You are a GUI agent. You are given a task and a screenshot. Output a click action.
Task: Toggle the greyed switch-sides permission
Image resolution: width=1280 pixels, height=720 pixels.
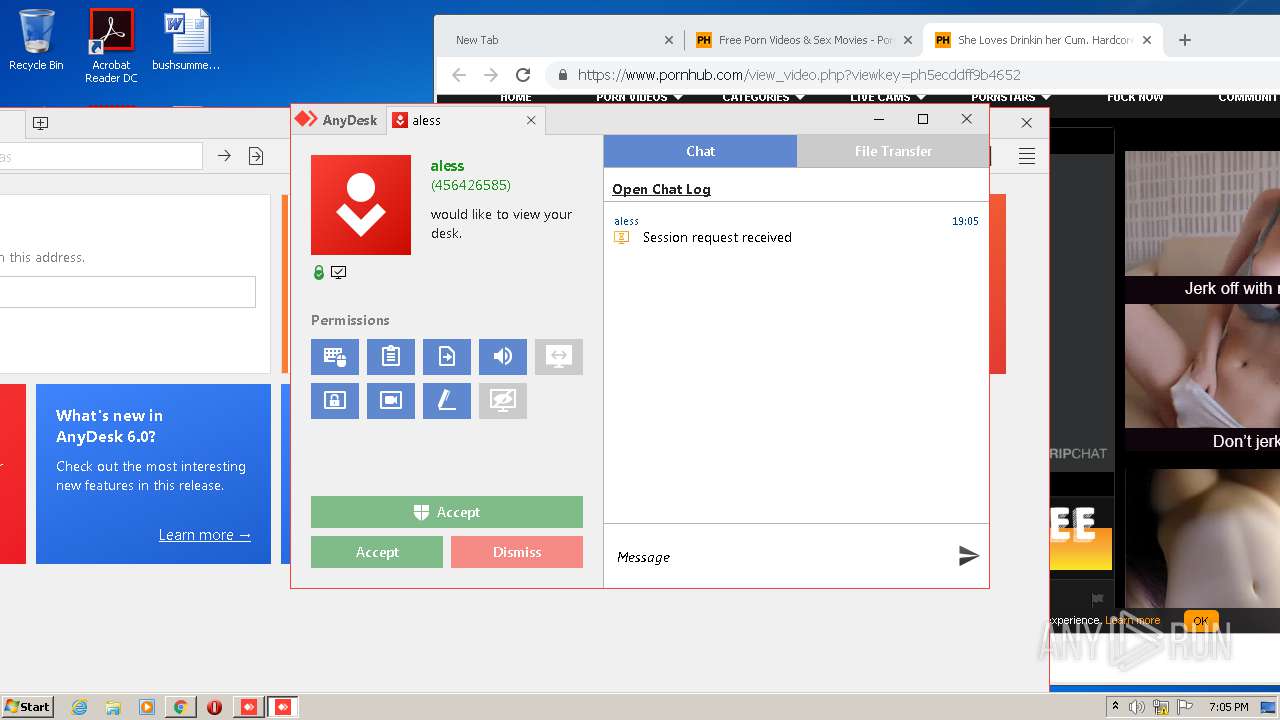[x=559, y=357]
